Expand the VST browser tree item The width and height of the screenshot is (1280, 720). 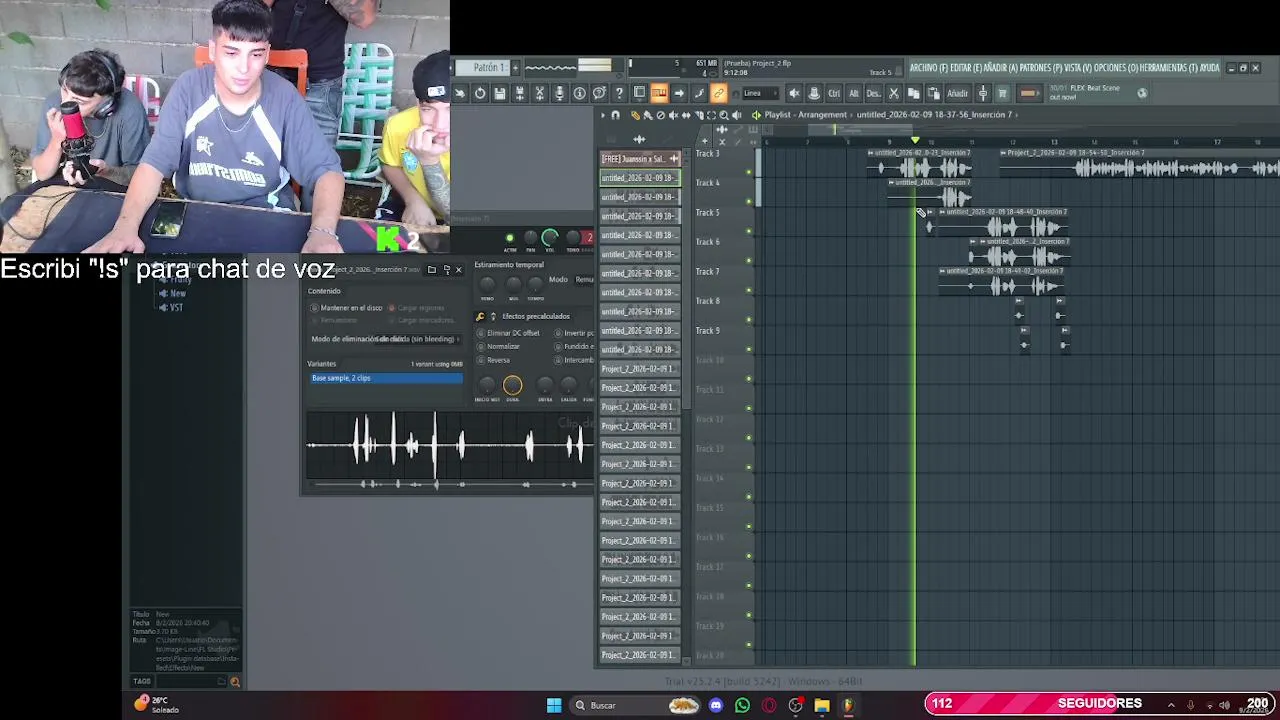(x=172, y=308)
